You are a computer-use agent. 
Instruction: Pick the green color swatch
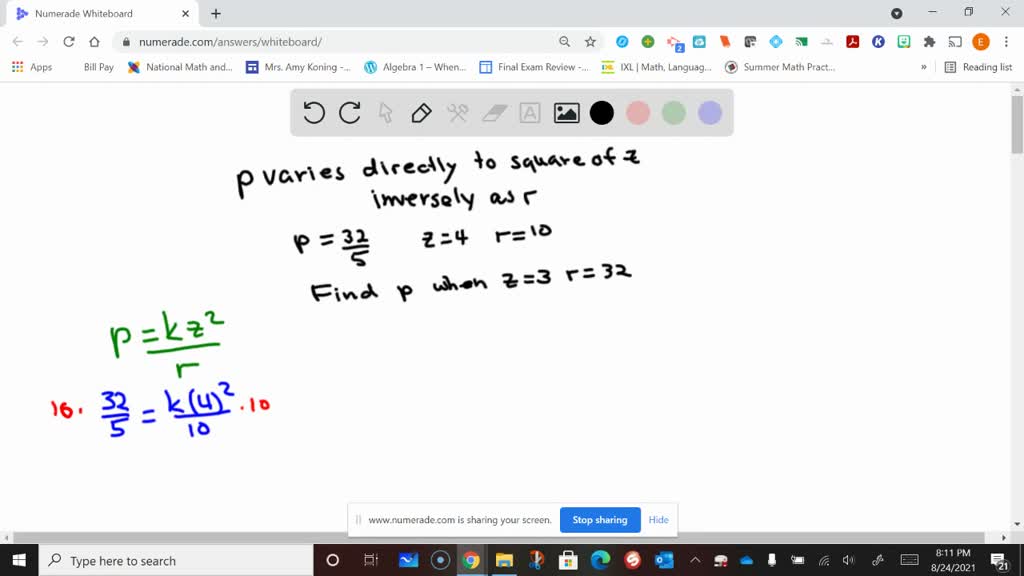(674, 113)
